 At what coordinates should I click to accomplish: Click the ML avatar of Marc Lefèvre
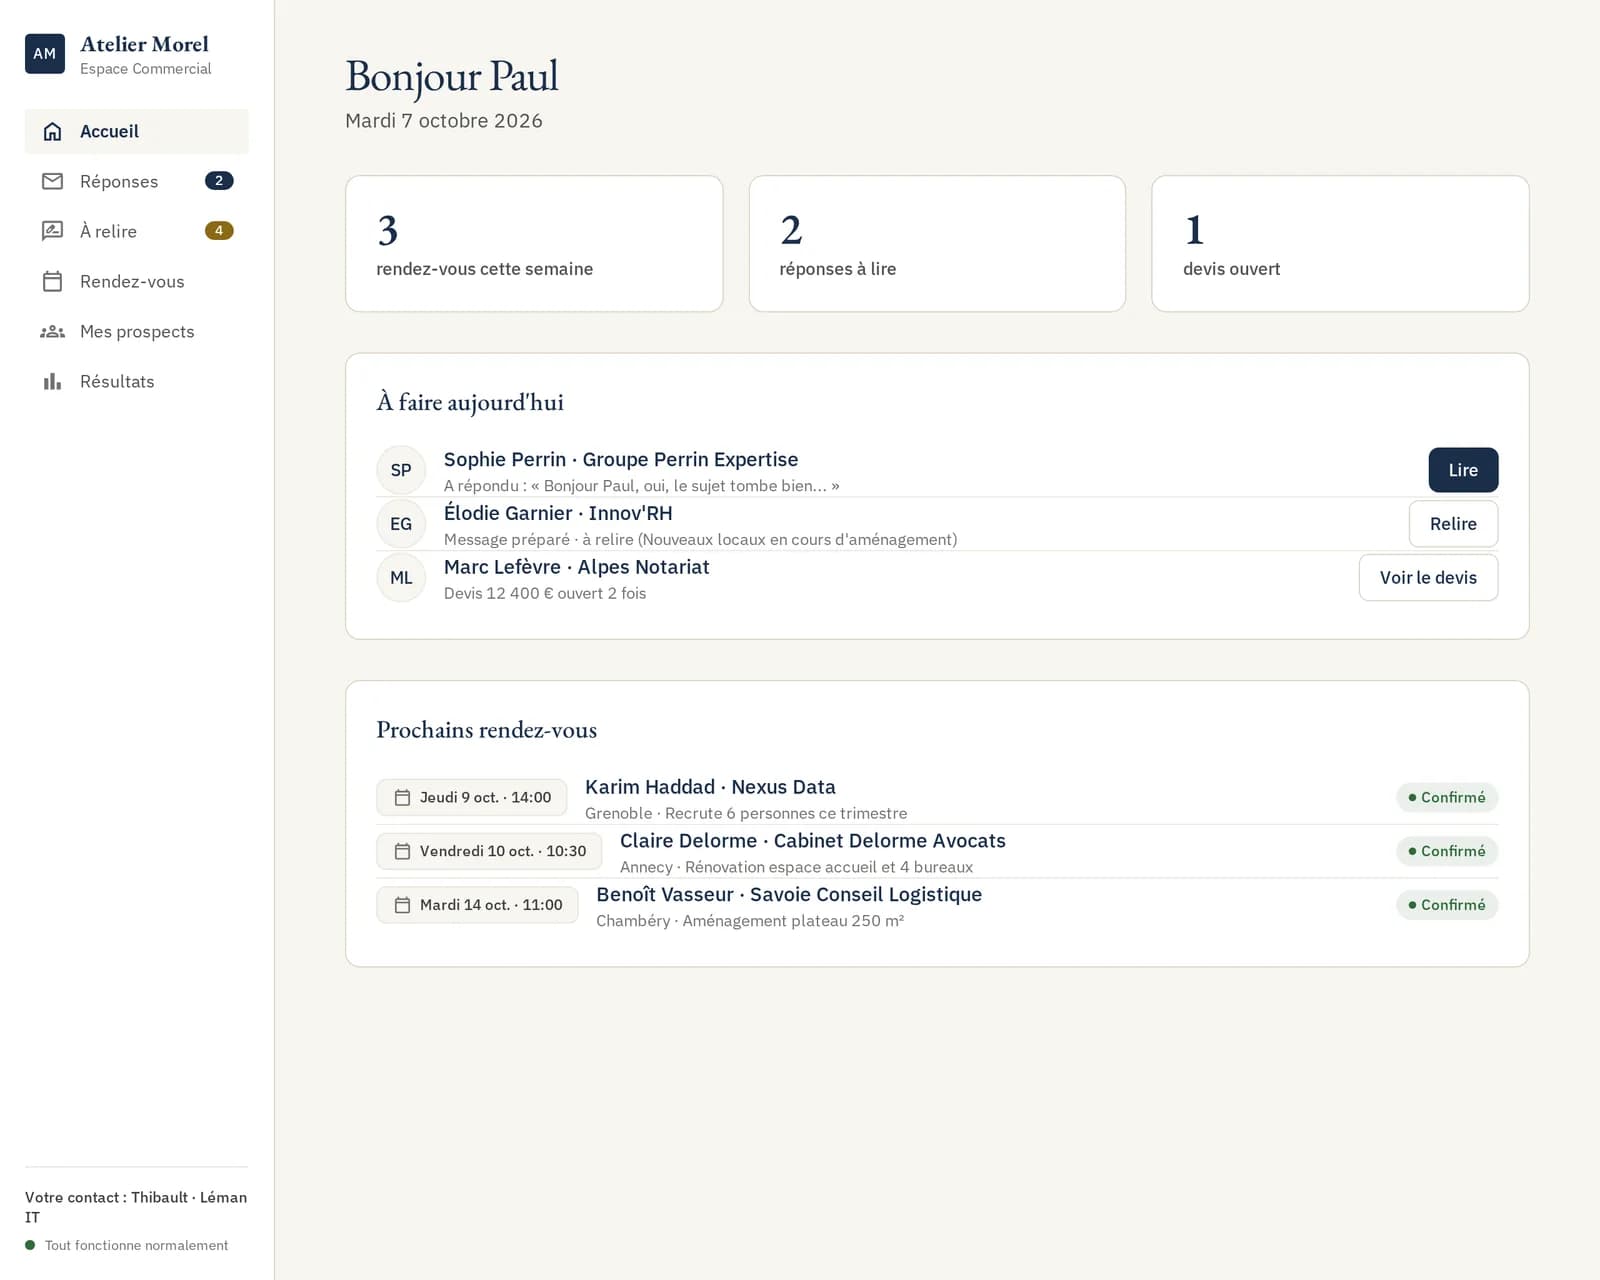[401, 578]
